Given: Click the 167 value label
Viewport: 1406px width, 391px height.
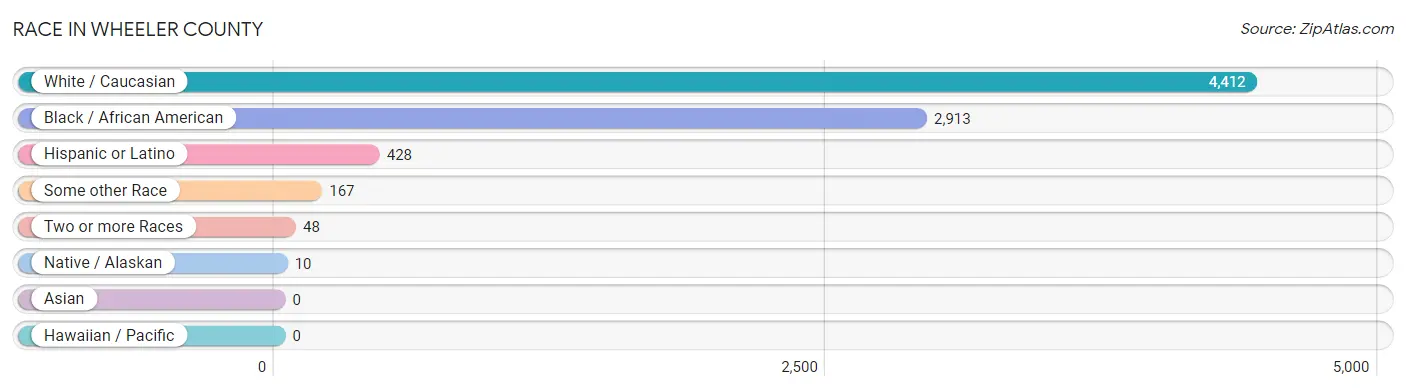Looking at the screenshot, I should pos(342,190).
